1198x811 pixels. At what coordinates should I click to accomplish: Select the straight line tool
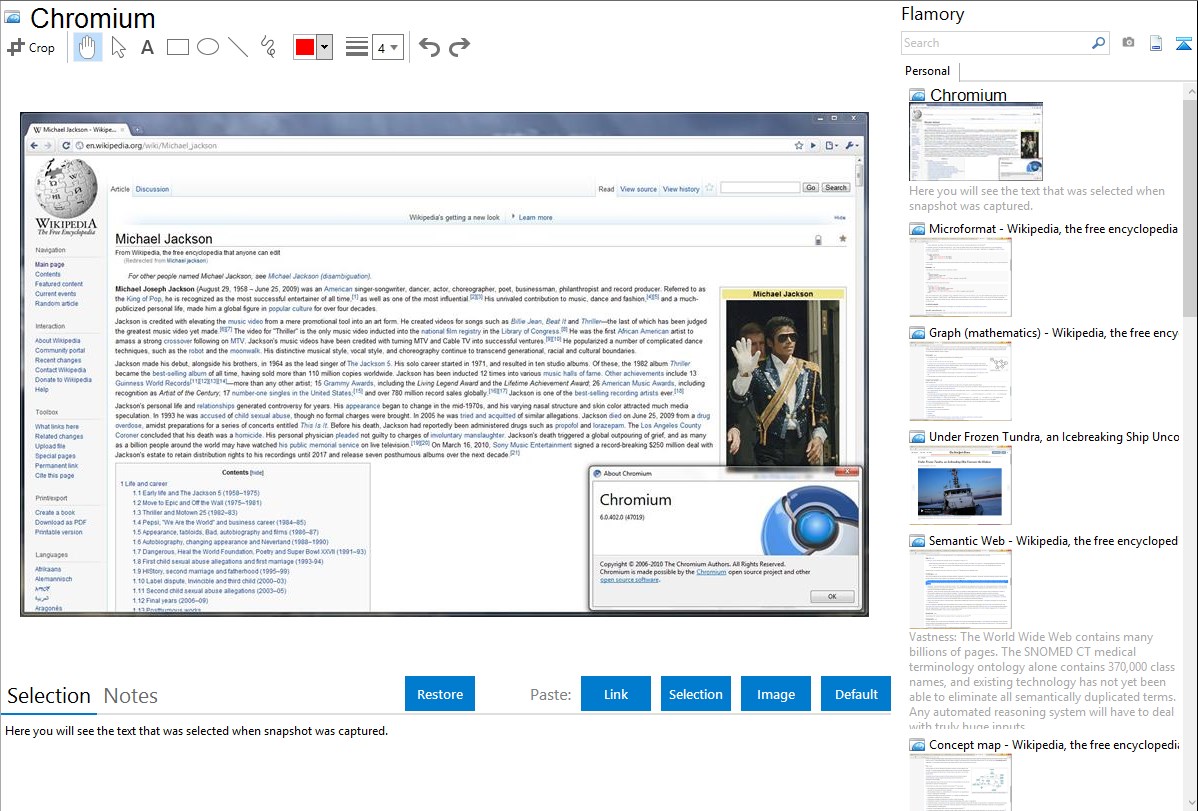point(238,47)
